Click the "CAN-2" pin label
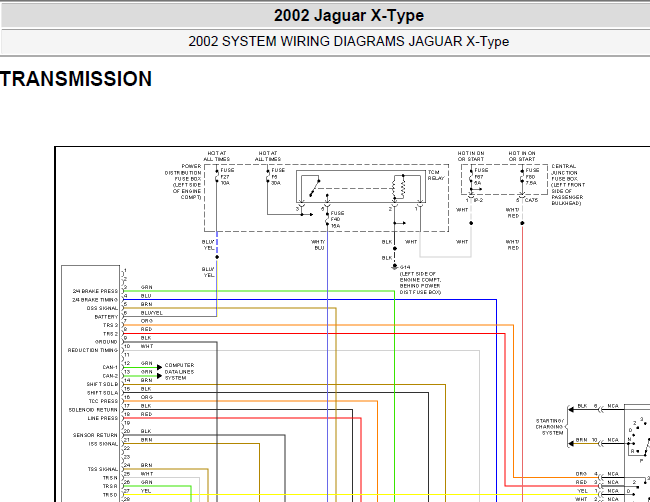650x502 pixels. [110, 376]
